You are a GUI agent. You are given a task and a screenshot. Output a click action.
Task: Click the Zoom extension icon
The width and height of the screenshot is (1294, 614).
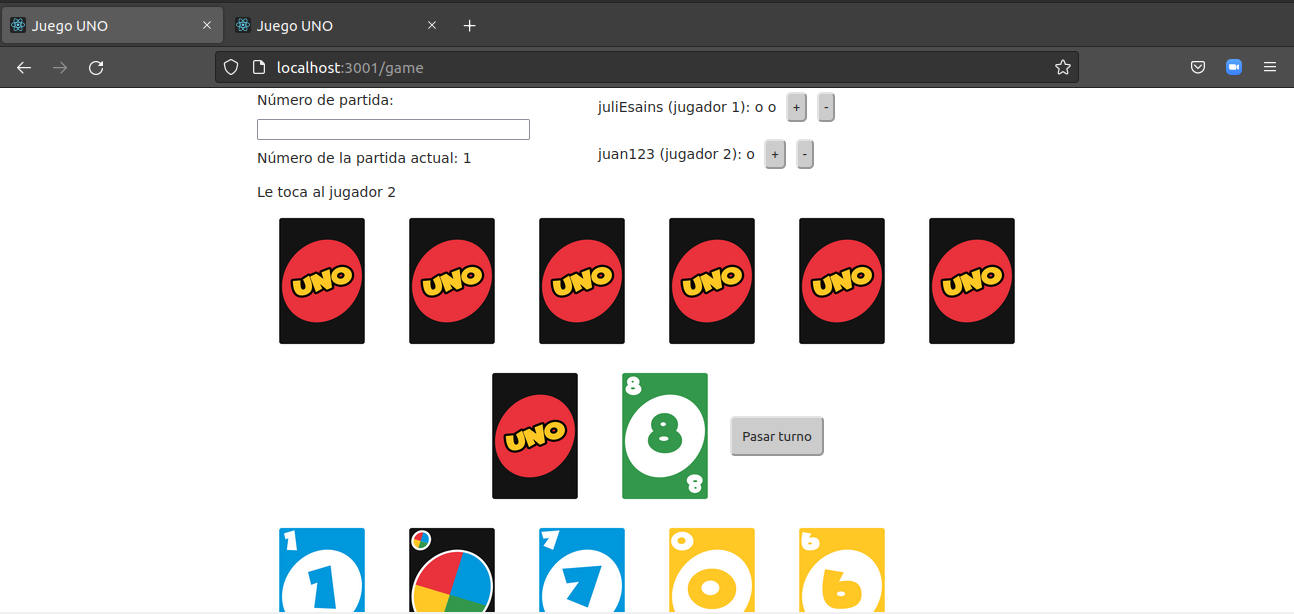pos(1234,67)
